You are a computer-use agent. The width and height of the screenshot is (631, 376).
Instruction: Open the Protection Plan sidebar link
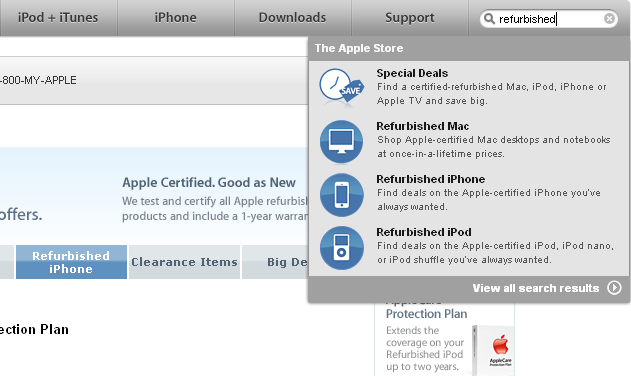pos(427,314)
